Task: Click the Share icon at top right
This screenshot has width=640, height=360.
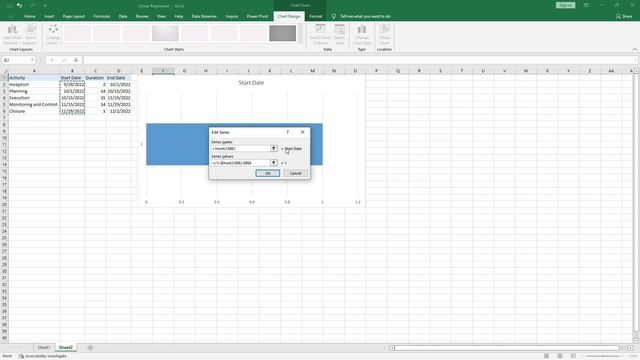Action: [x=618, y=16]
